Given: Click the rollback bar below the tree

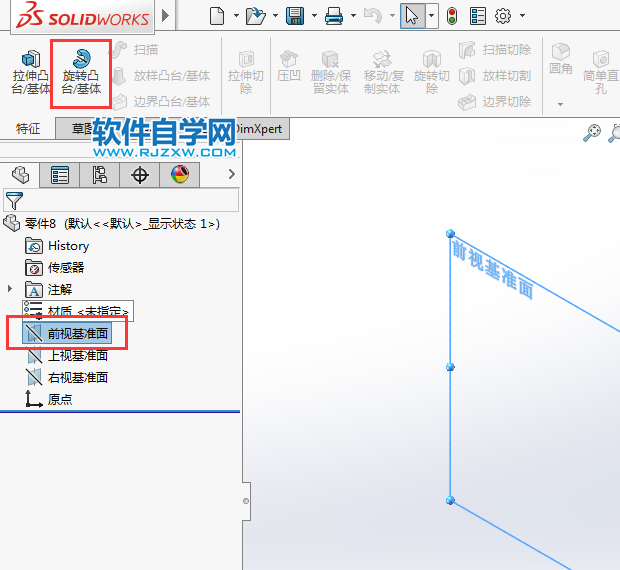Looking at the screenshot, I should pyautogui.click(x=120, y=412).
